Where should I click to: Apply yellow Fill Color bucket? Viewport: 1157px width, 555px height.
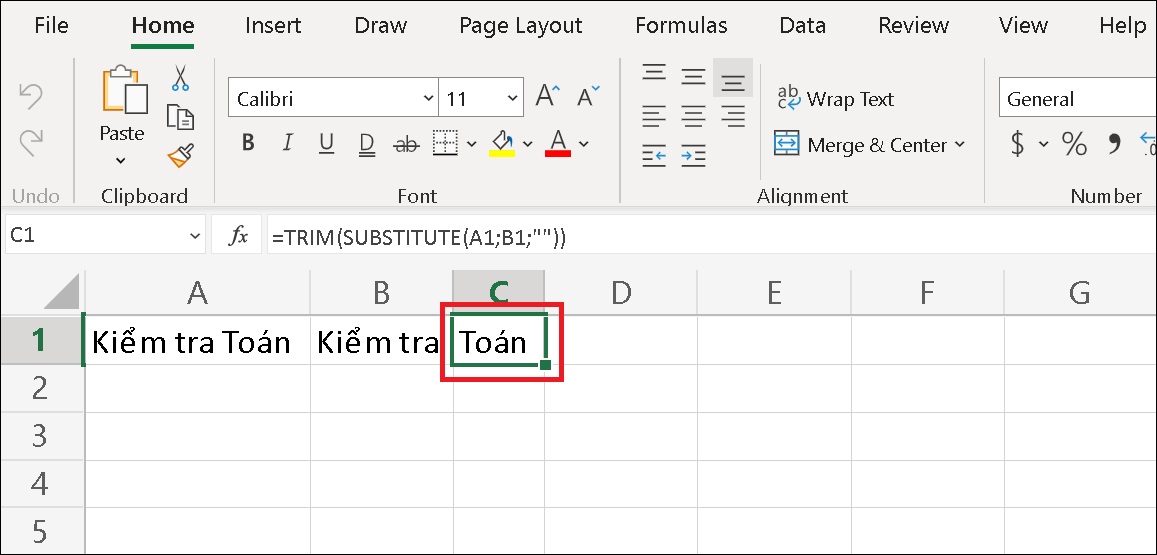tap(502, 143)
